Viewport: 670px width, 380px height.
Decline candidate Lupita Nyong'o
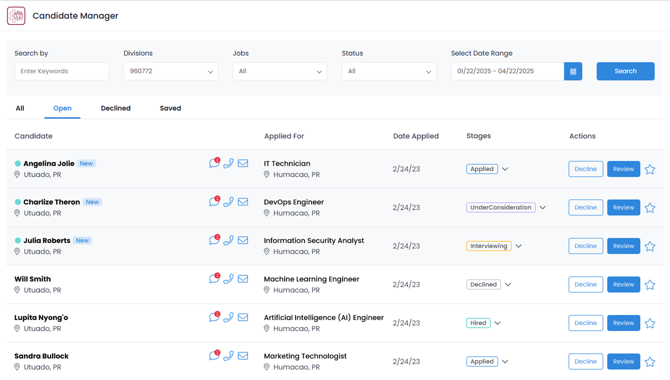585,323
